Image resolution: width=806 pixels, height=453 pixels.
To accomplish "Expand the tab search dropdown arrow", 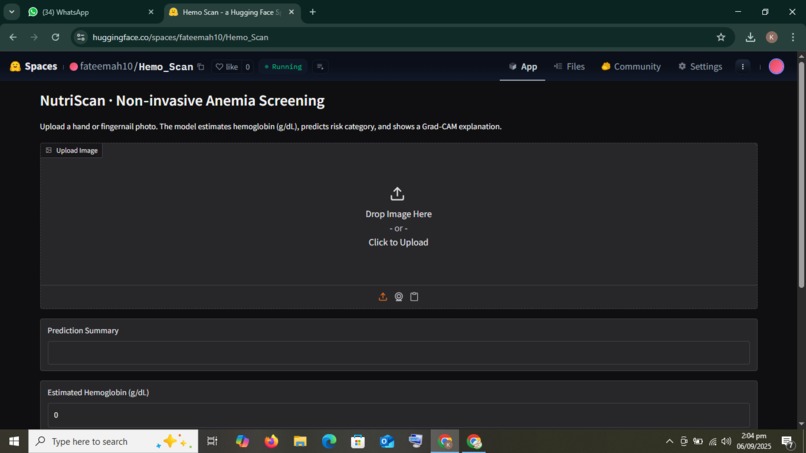I will tap(11, 12).
